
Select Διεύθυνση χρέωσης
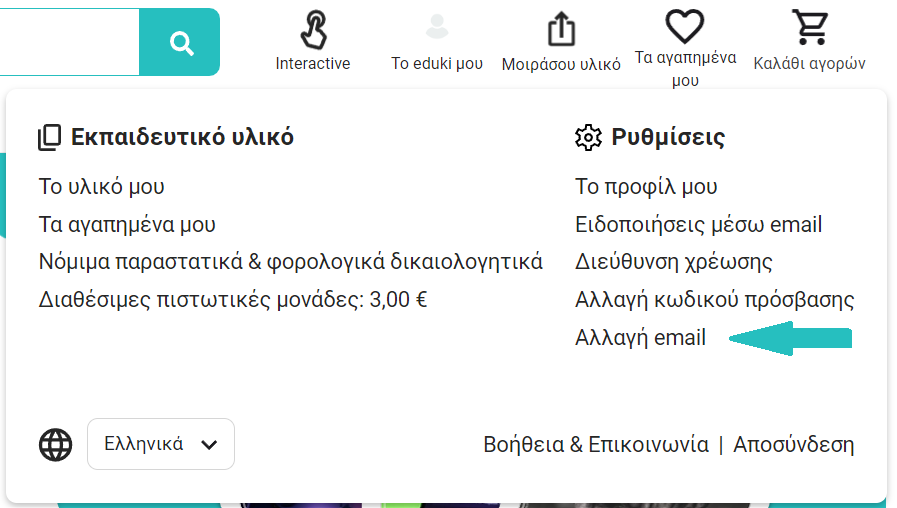[674, 262]
